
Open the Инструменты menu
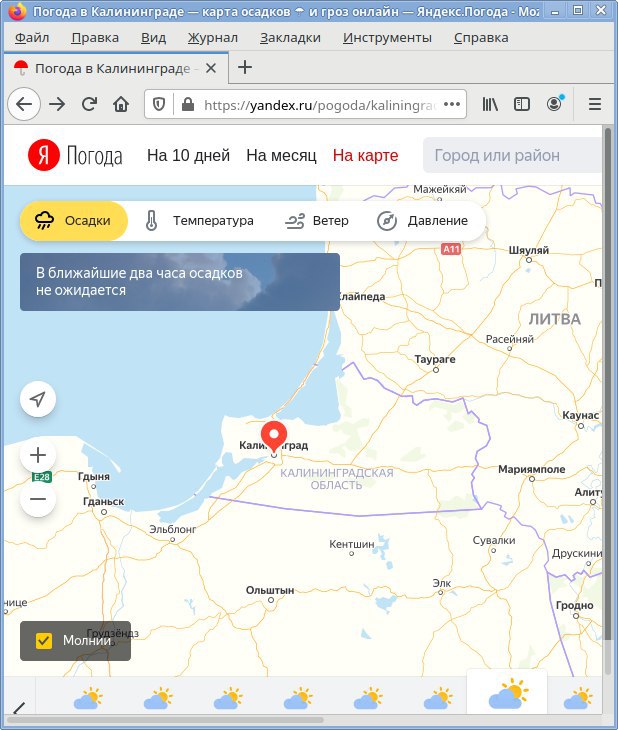387,37
